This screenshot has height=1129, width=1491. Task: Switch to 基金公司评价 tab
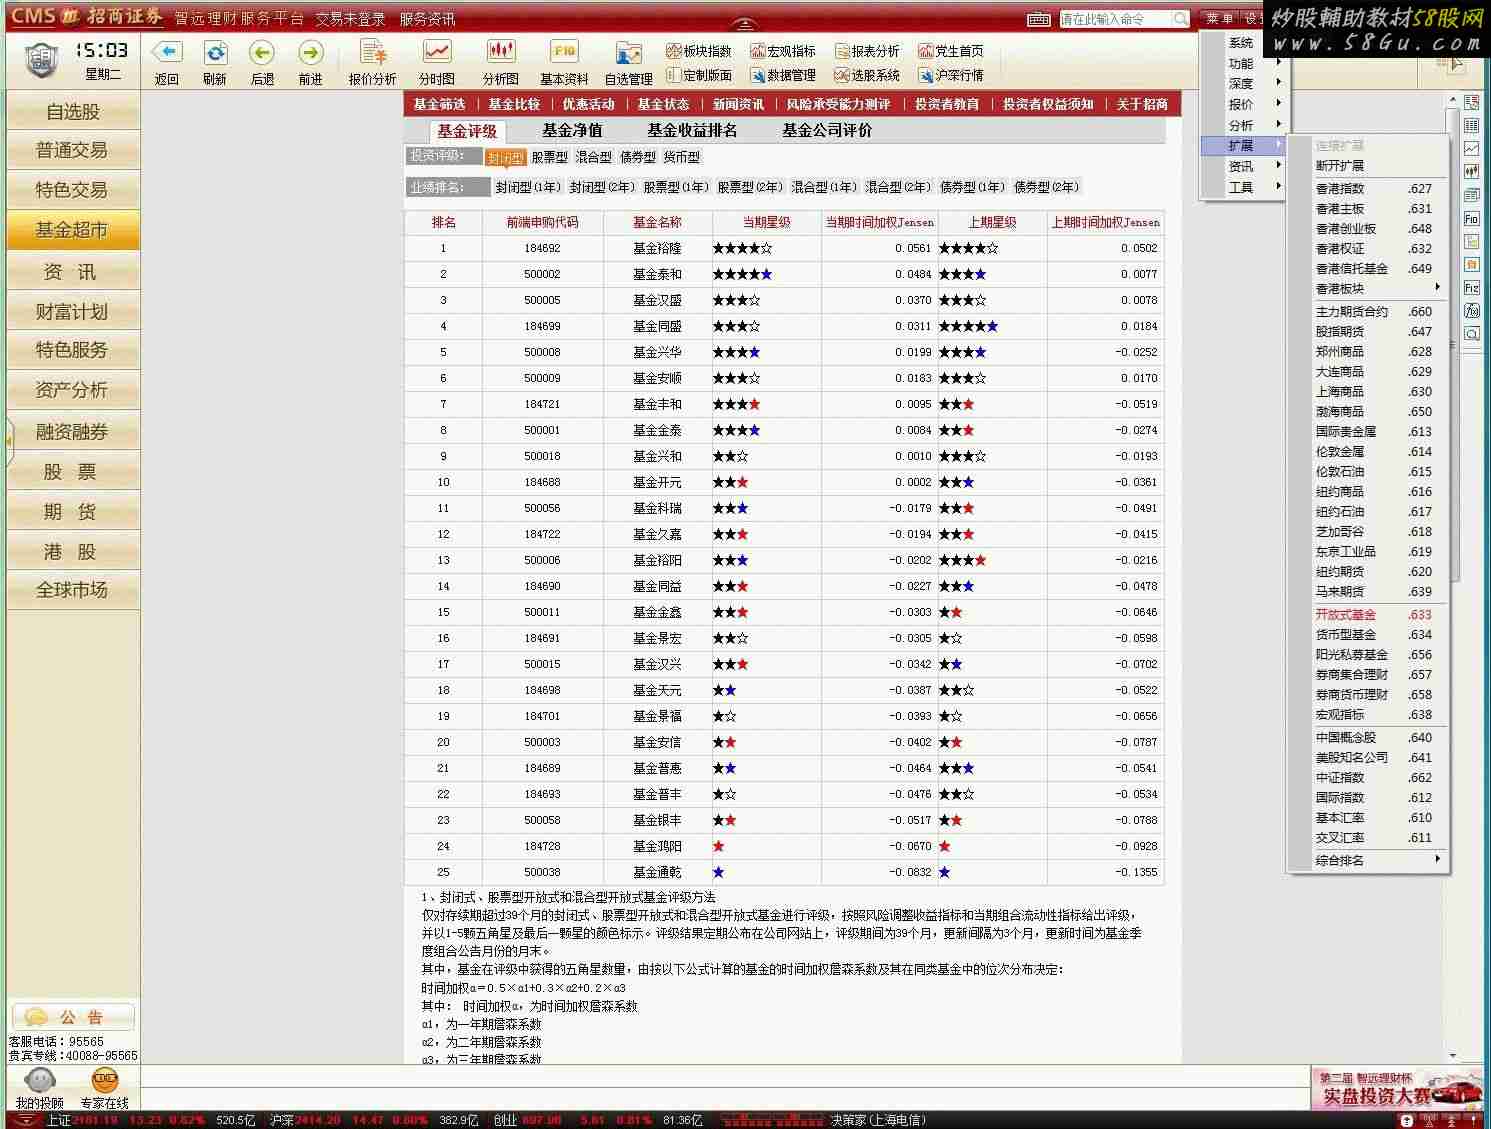coord(827,130)
